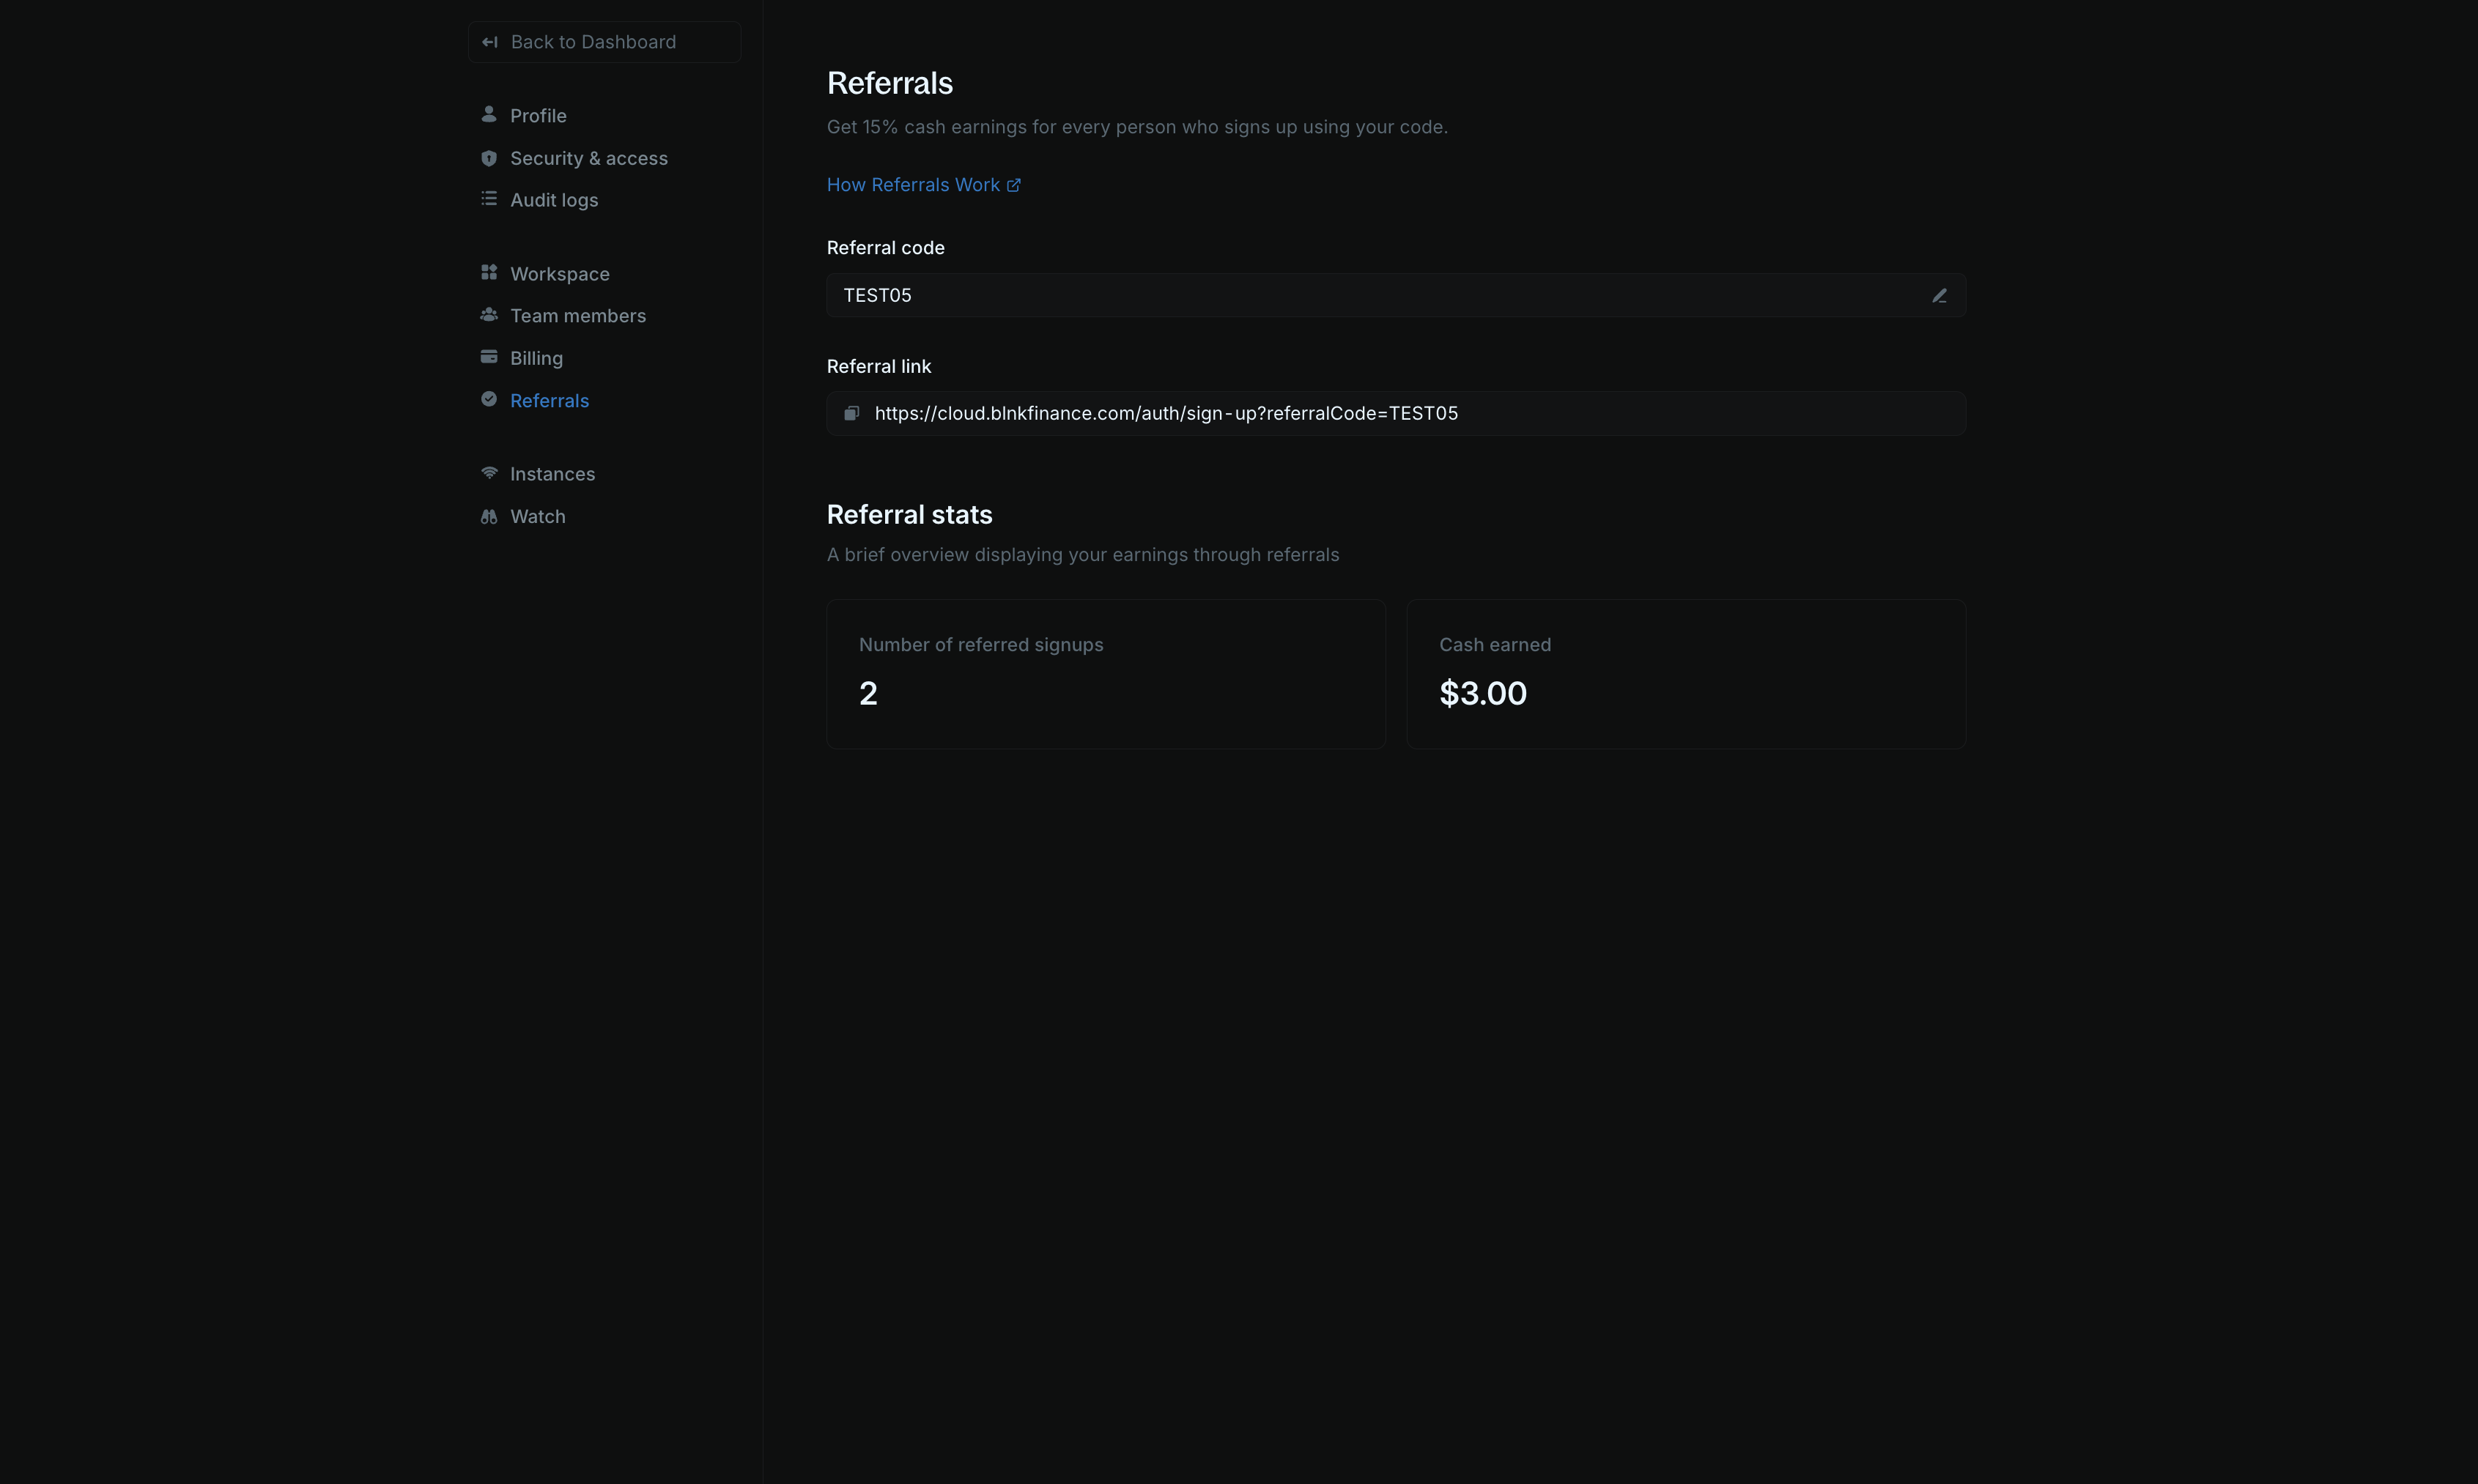Copy the referral link using copy icon
Viewport: 2478px width, 1484px height.
point(851,412)
